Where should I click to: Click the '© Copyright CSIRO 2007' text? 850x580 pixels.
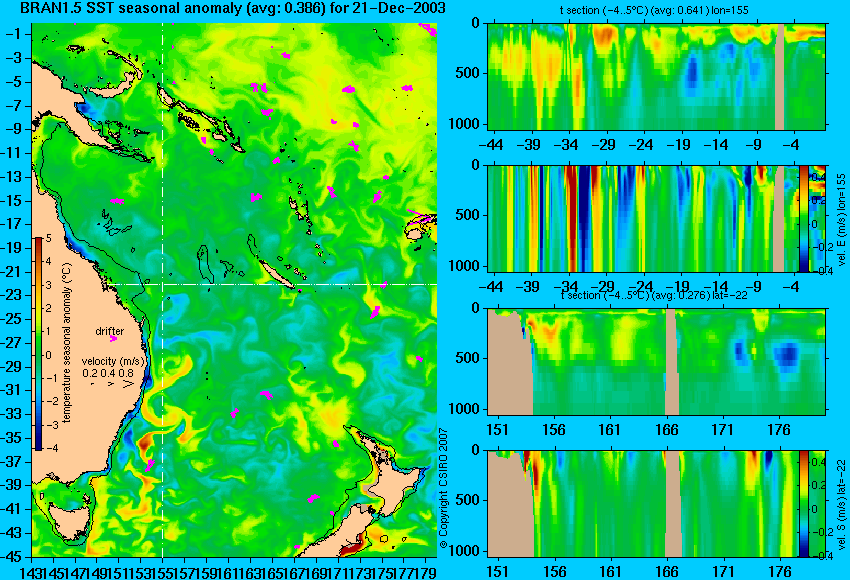click(443, 488)
